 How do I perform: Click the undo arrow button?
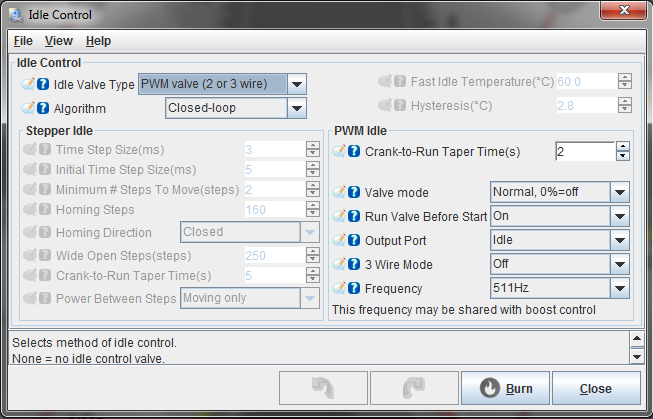(x=323, y=388)
